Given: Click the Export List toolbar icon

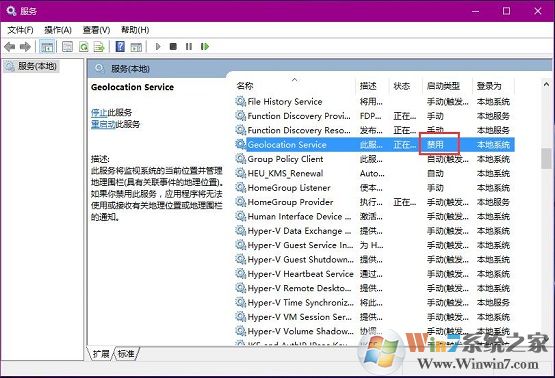Looking at the screenshot, I should (99, 47).
